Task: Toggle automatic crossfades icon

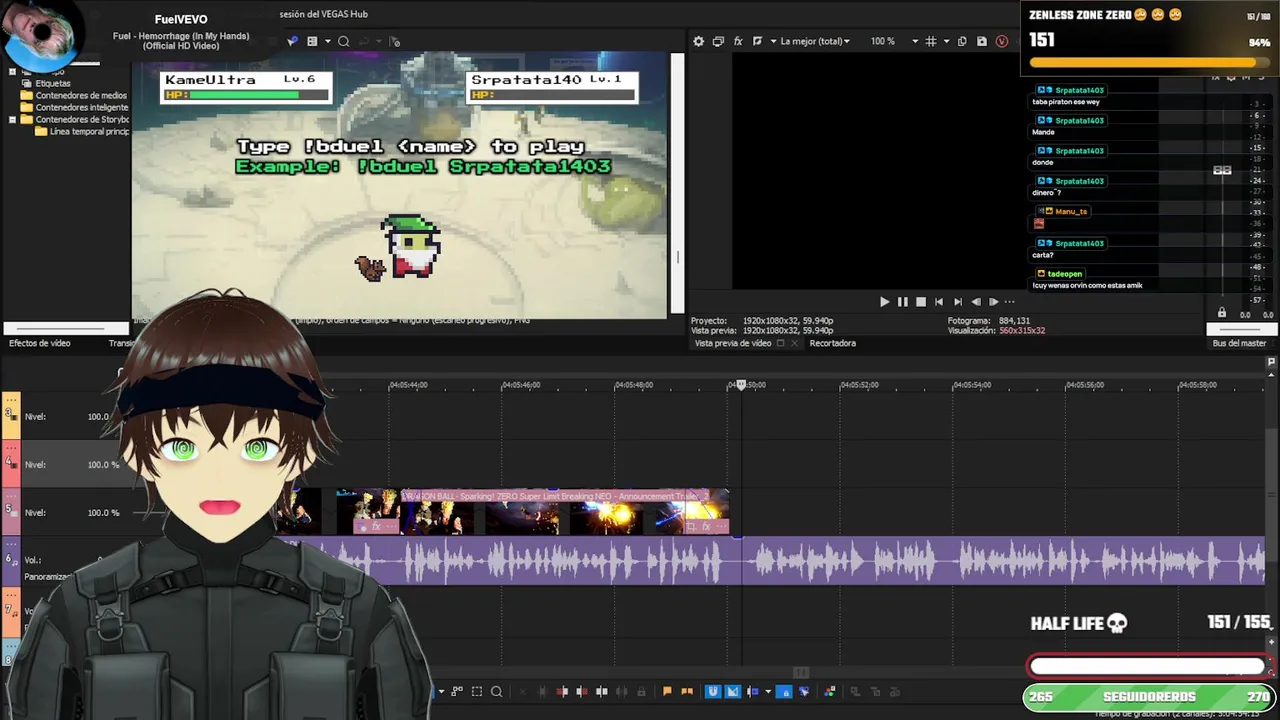Action: (732, 691)
